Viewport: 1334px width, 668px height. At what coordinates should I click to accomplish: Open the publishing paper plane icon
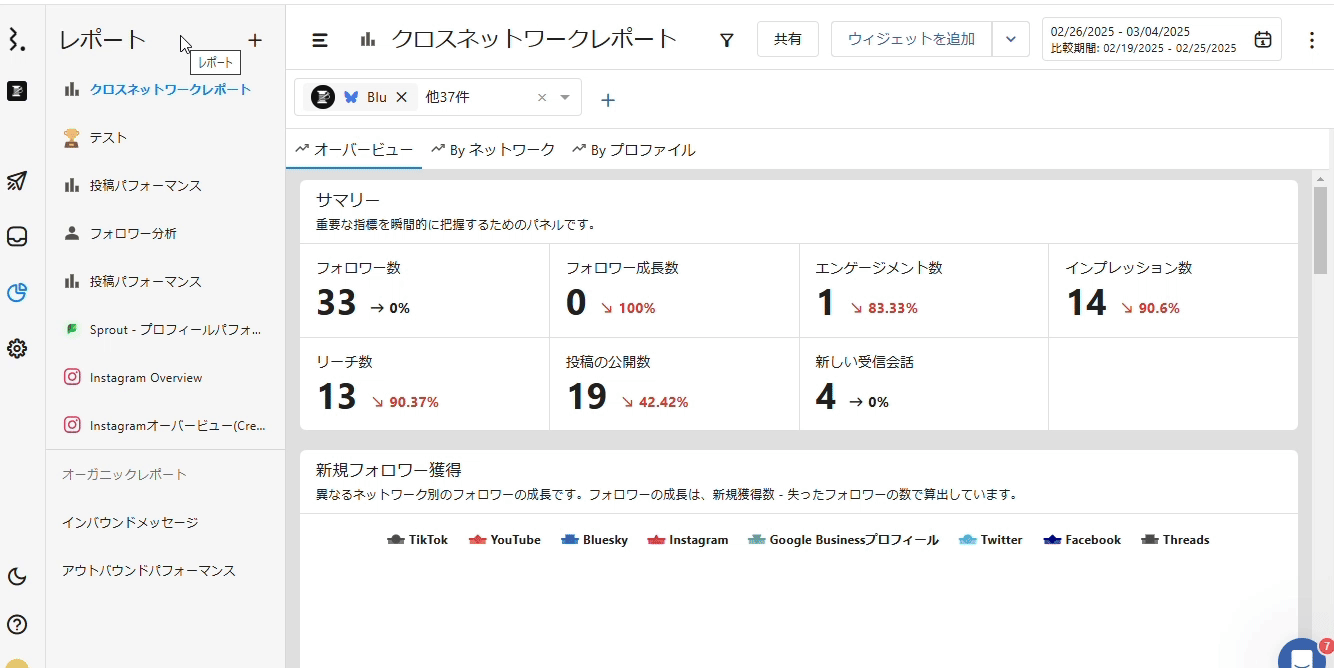17,181
